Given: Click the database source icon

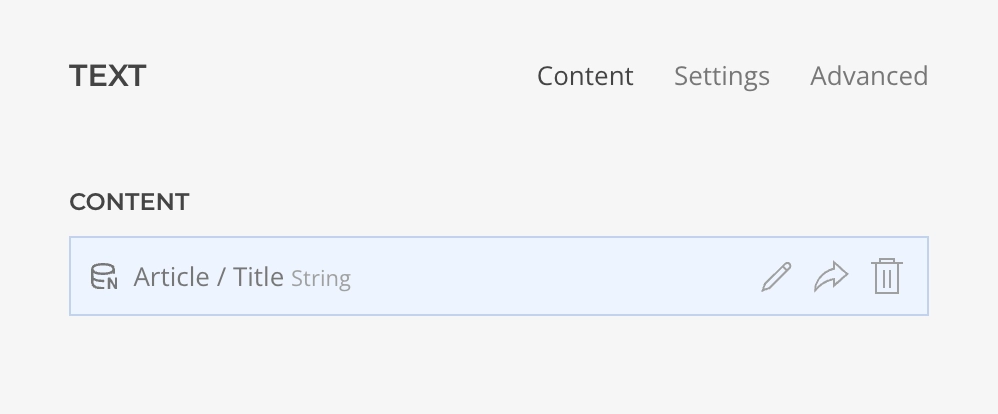Looking at the screenshot, I should click(104, 277).
